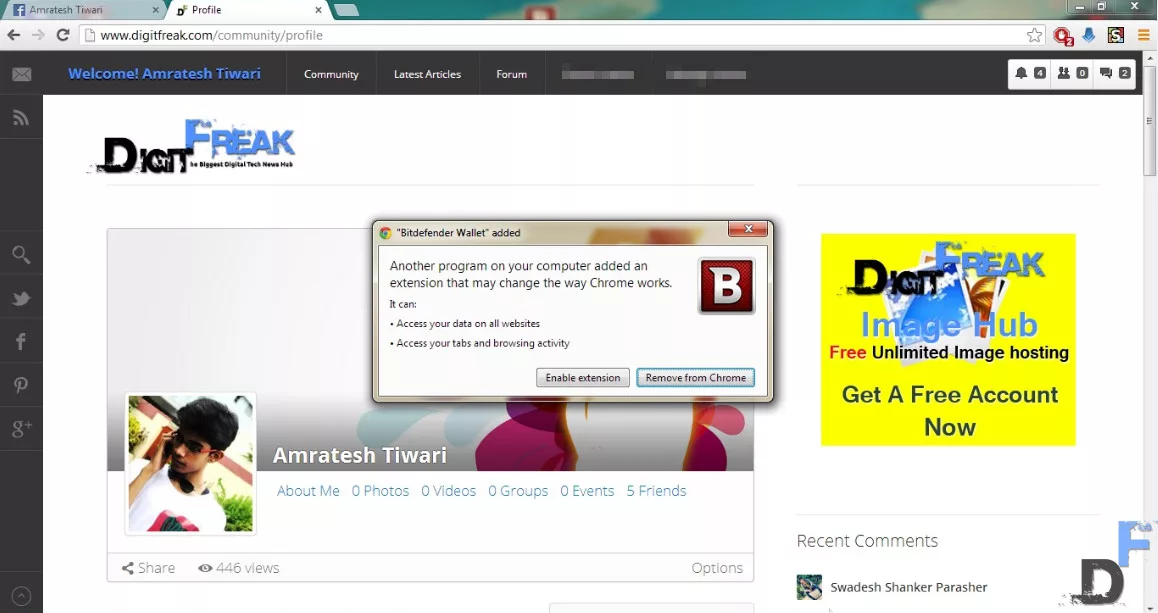Click Enable extension in the dialog
Viewport: 1158px width, 613px height.
pyautogui.click(x=583, y=377)
